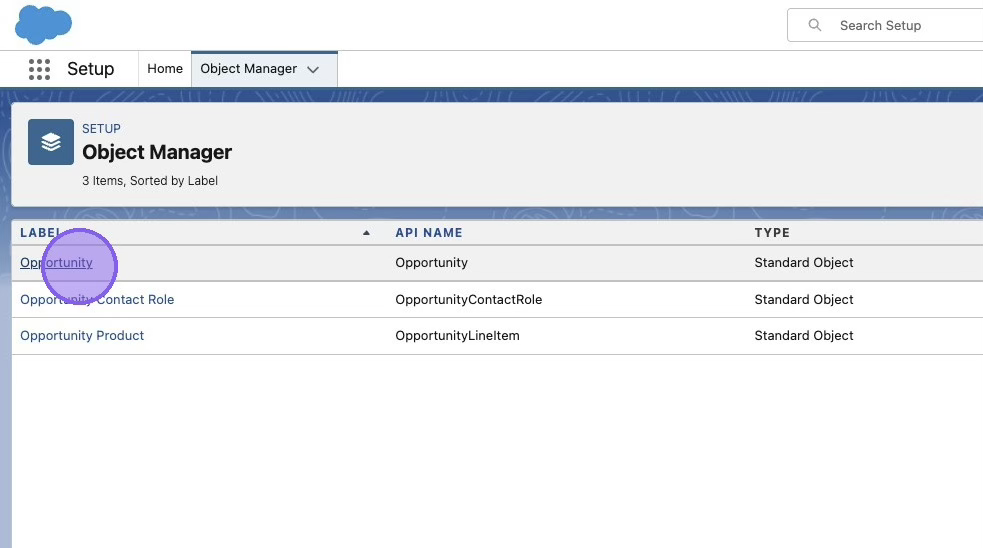This screenshot has width=983, height=548.
Task: Click Standard Object in the Opportunity row
Action: pos(804,263)
